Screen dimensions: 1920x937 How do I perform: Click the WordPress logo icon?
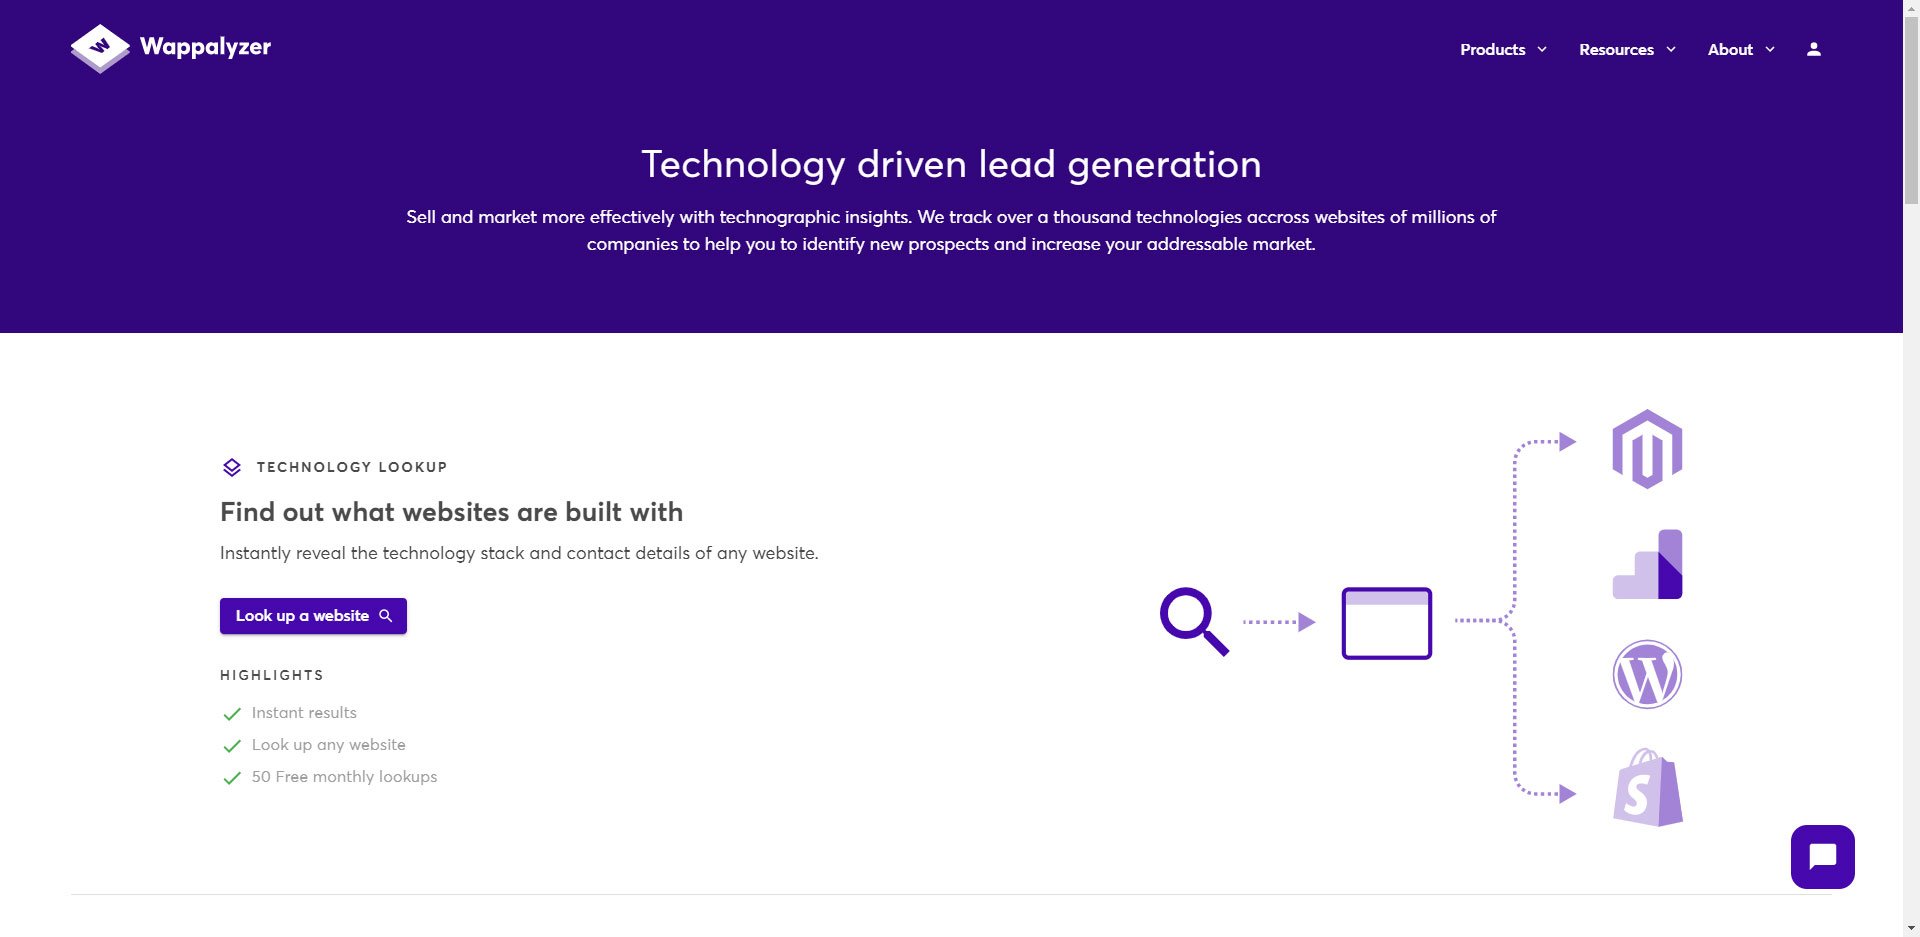coord(1647,675)
